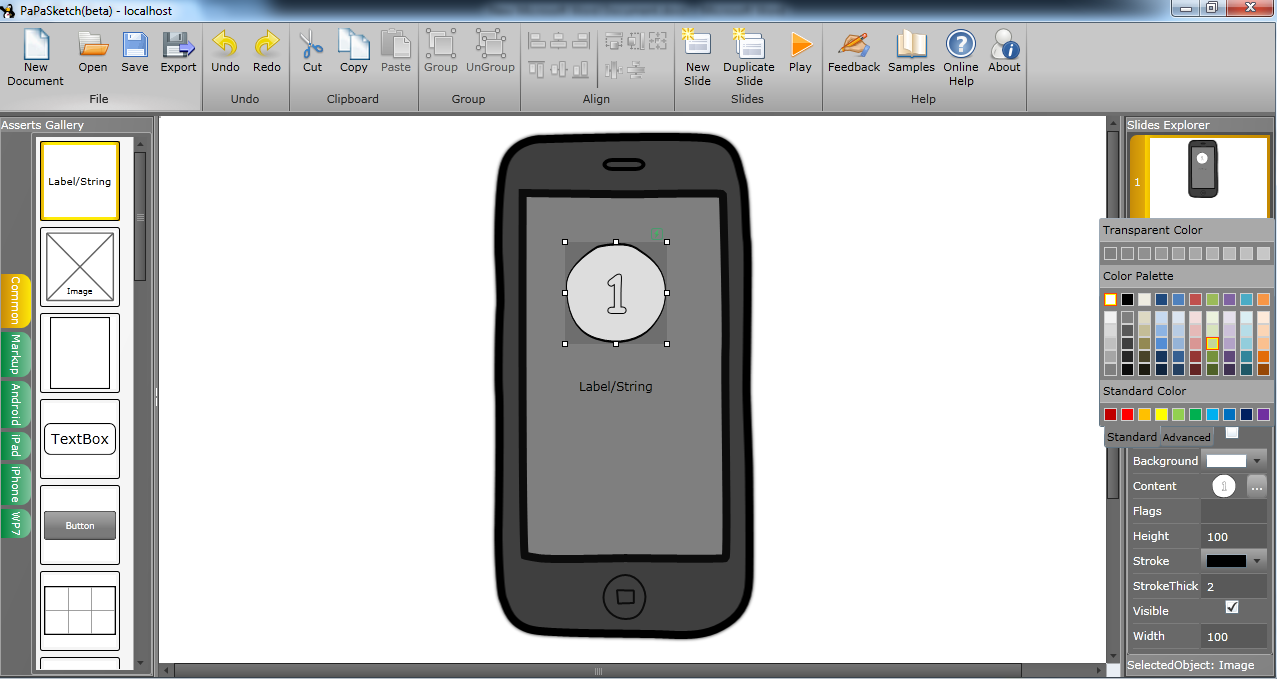Select the Label/String asset in the gallery
The width and height of the screenshot is (1277, 679).
tap(80, 181)
